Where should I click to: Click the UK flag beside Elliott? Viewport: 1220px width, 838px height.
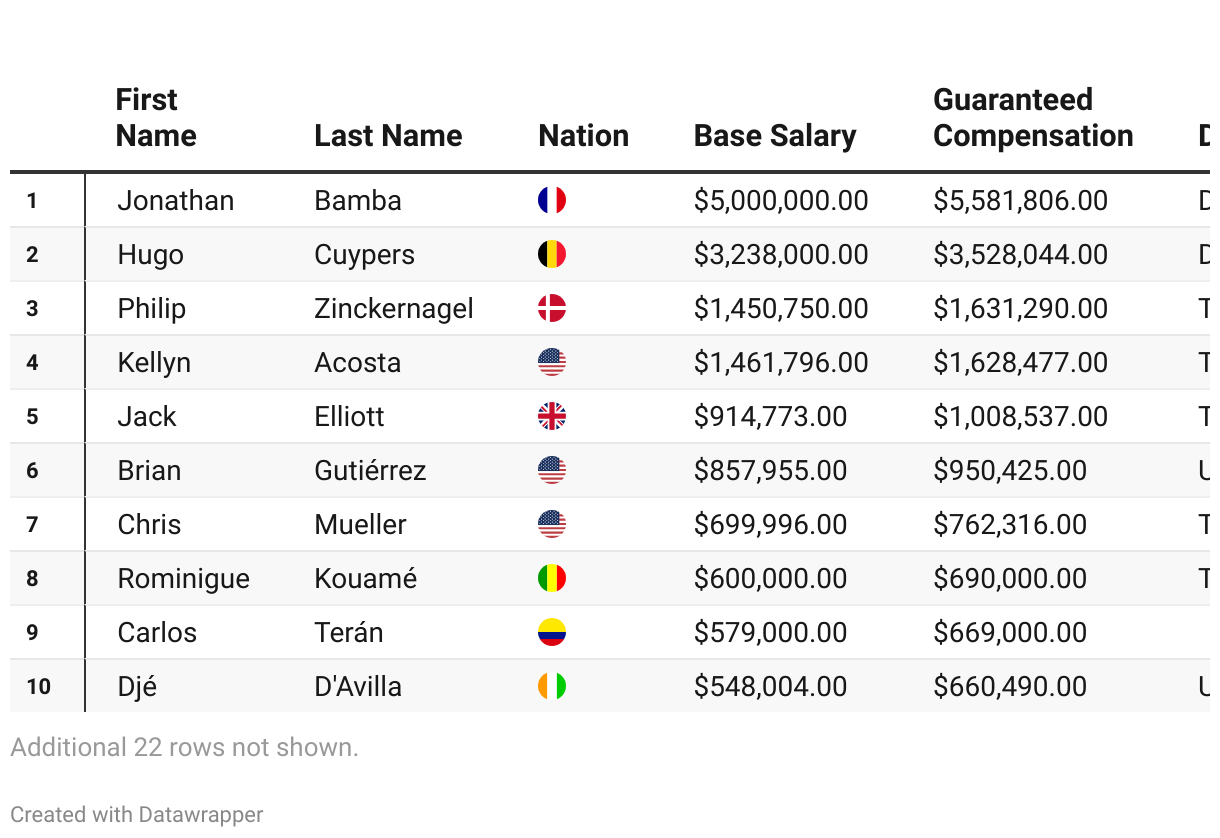pos(552,417)
